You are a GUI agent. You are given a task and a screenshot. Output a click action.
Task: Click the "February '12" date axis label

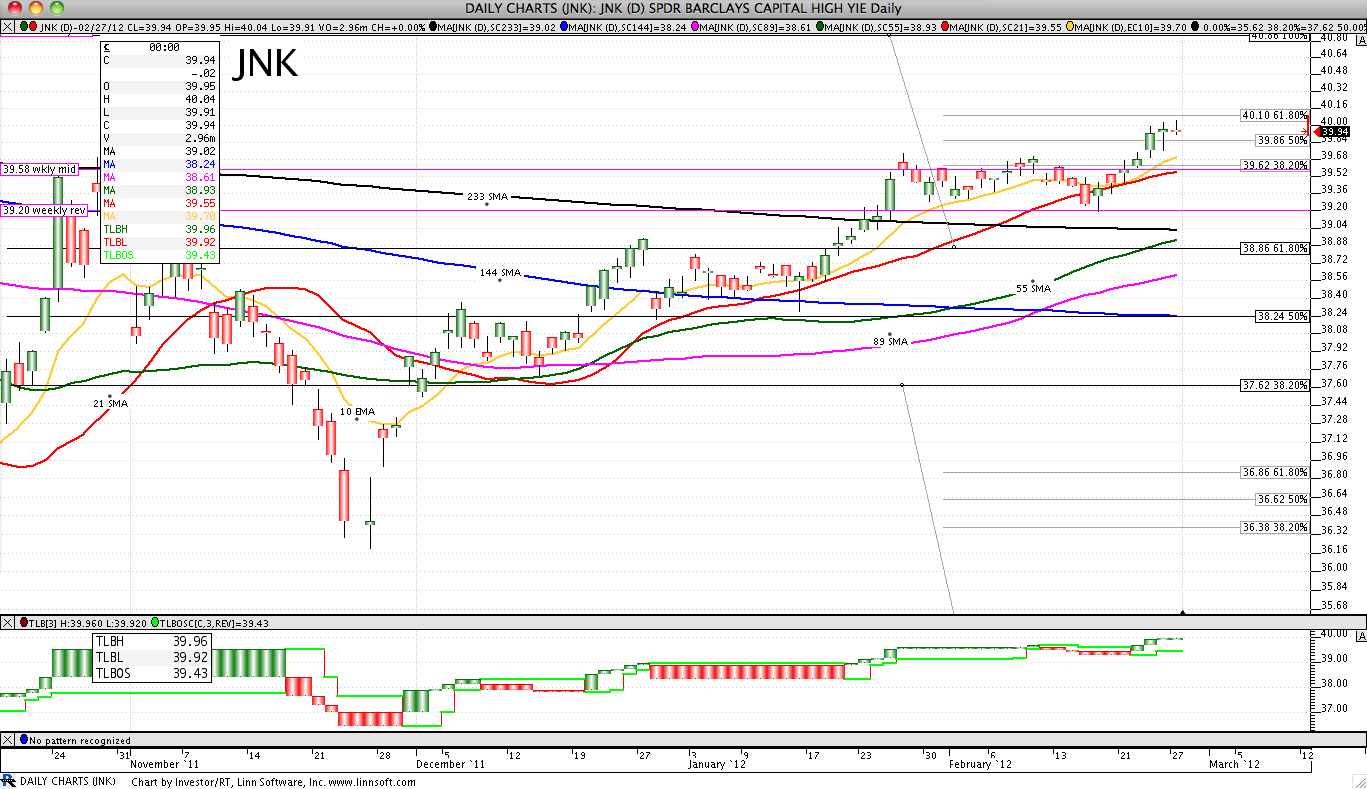coord(981,764)
